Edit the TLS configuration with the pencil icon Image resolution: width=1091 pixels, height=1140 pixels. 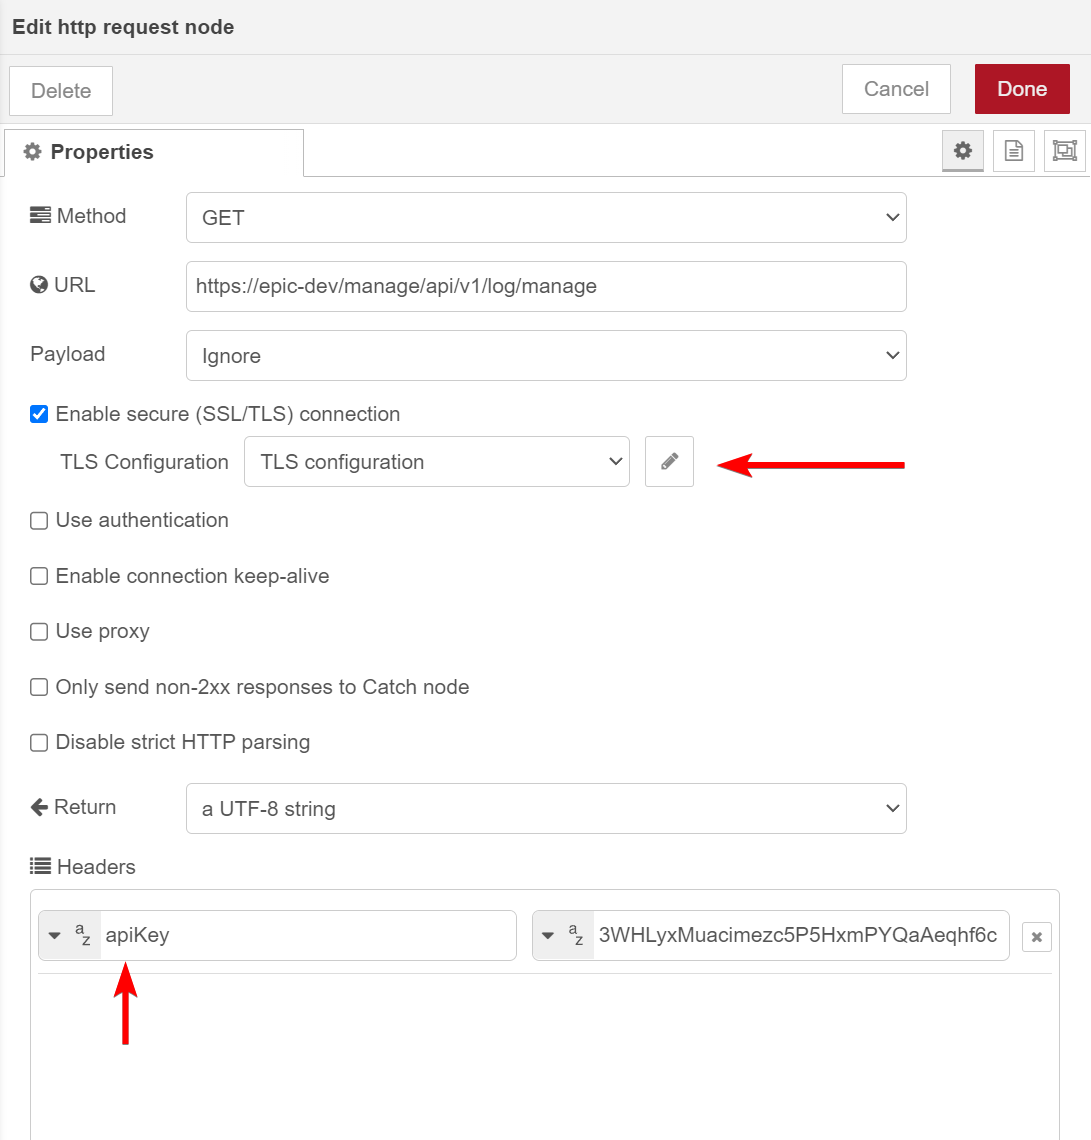[668, 461]
